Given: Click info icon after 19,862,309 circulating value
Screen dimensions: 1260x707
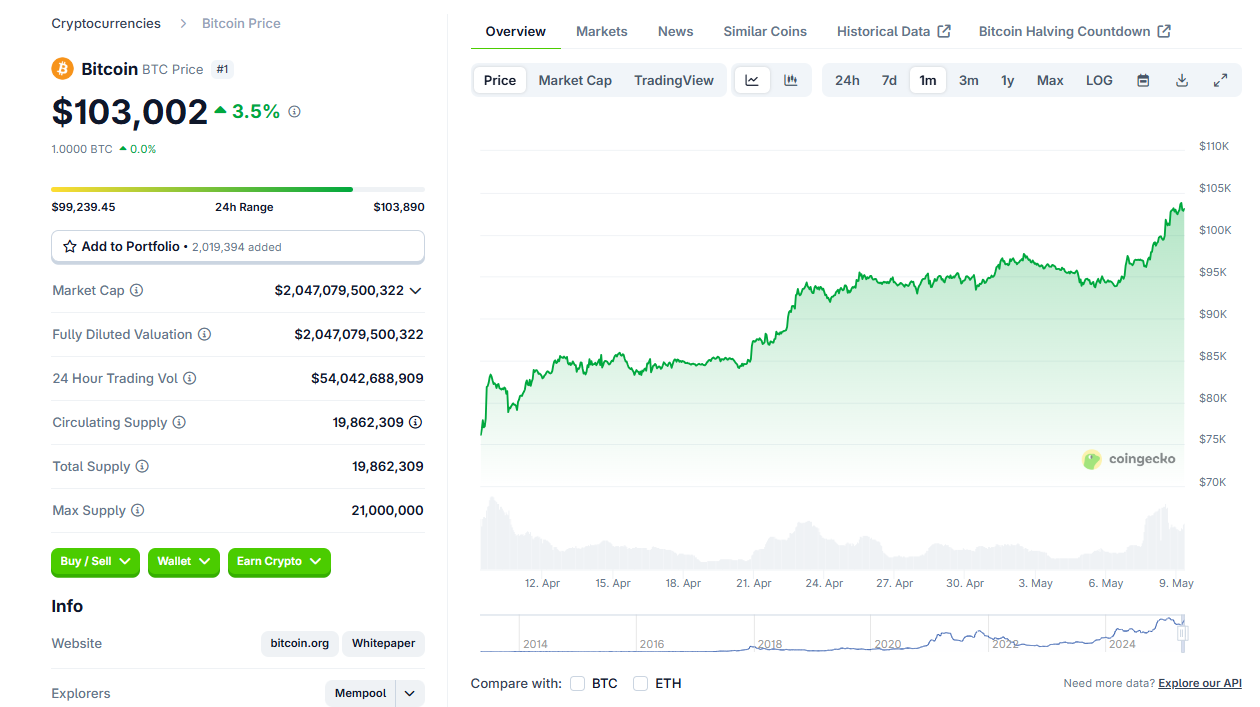Looking at the screenshot, I should point(415,422).
